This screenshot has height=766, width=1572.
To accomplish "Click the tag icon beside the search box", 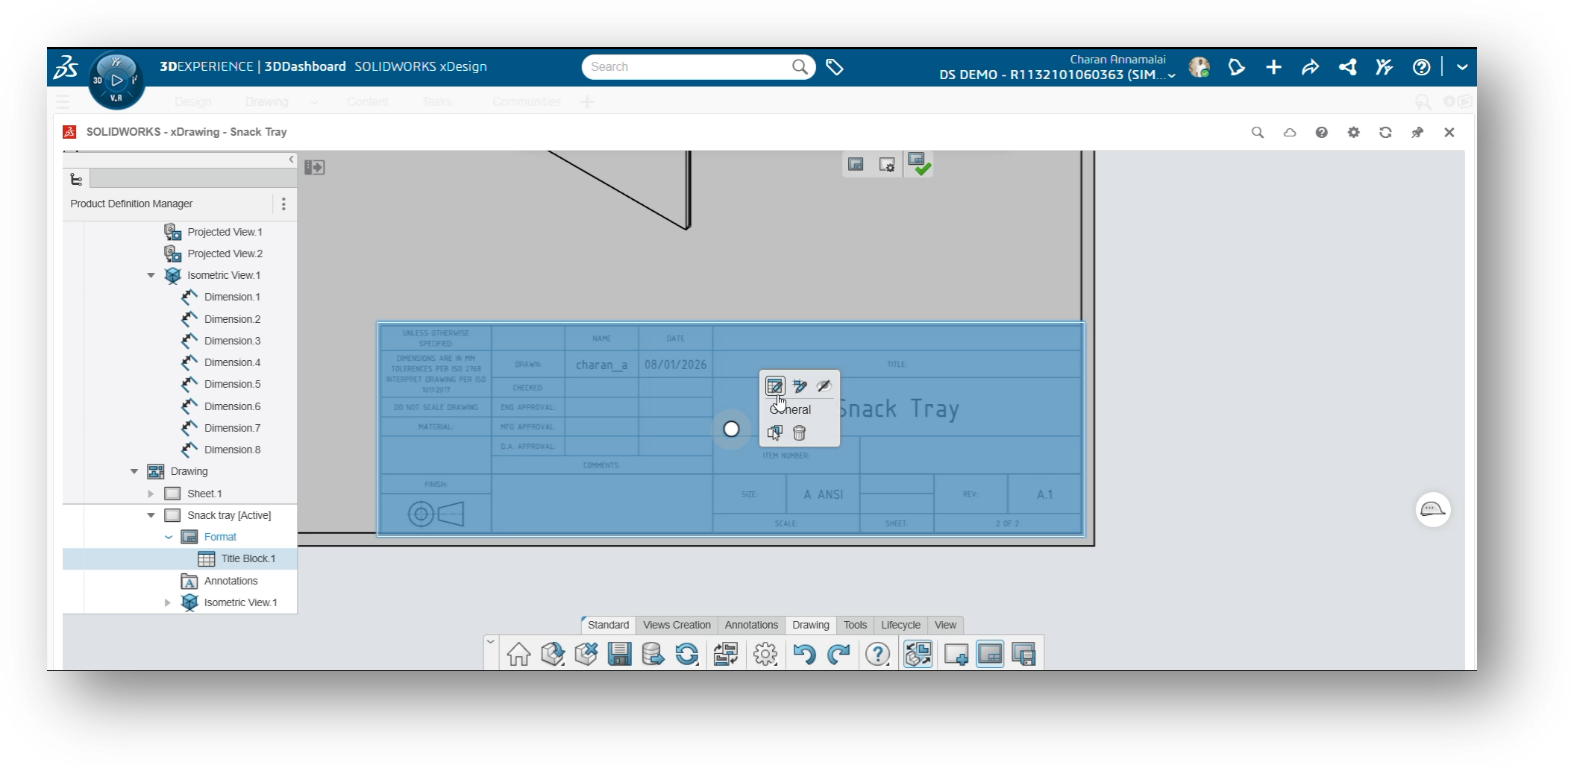I will click(835, 67).
